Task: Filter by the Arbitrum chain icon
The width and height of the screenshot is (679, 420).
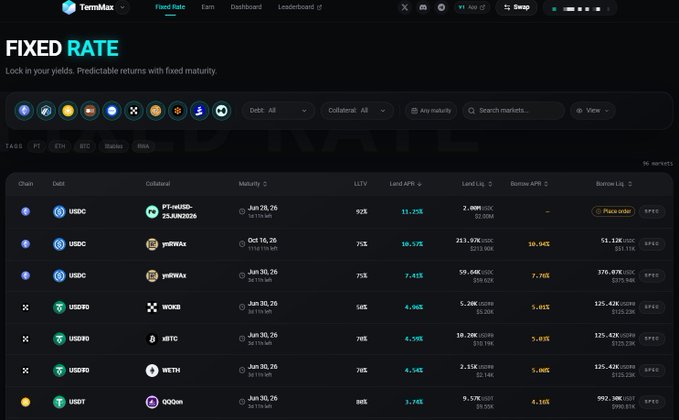Action: coord(46,111)
